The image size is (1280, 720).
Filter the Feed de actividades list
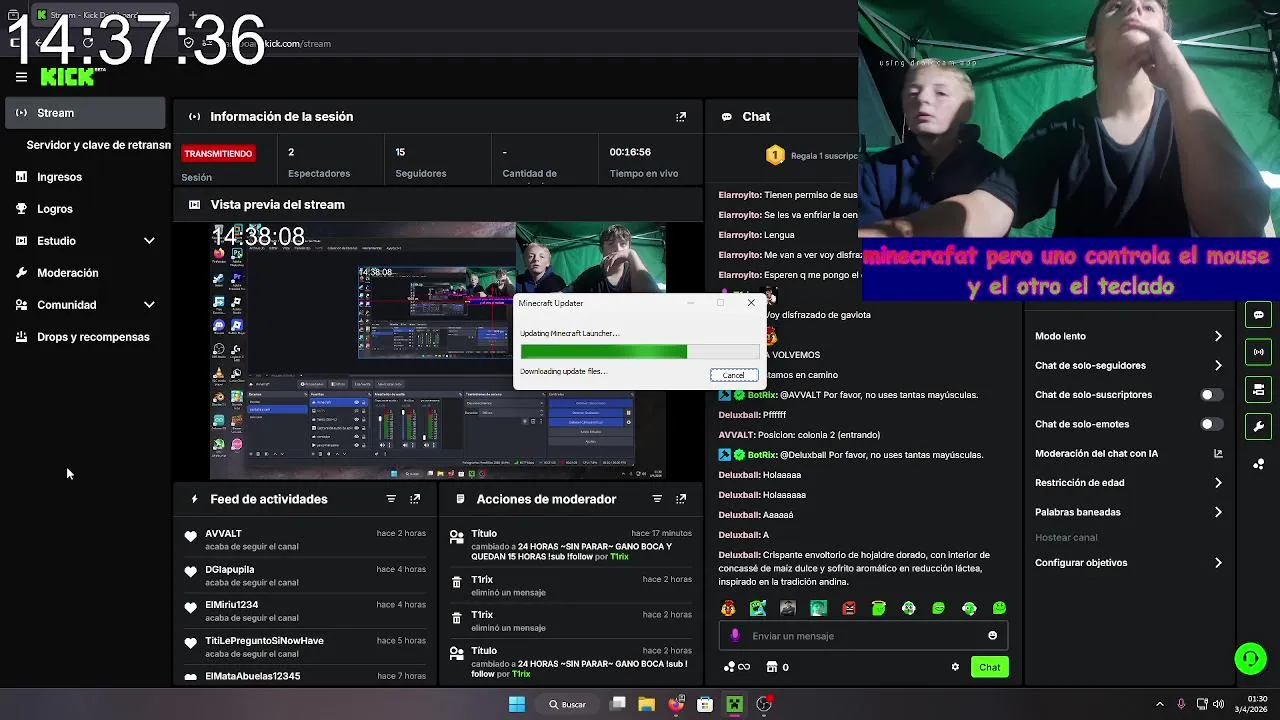coord(391,499)
